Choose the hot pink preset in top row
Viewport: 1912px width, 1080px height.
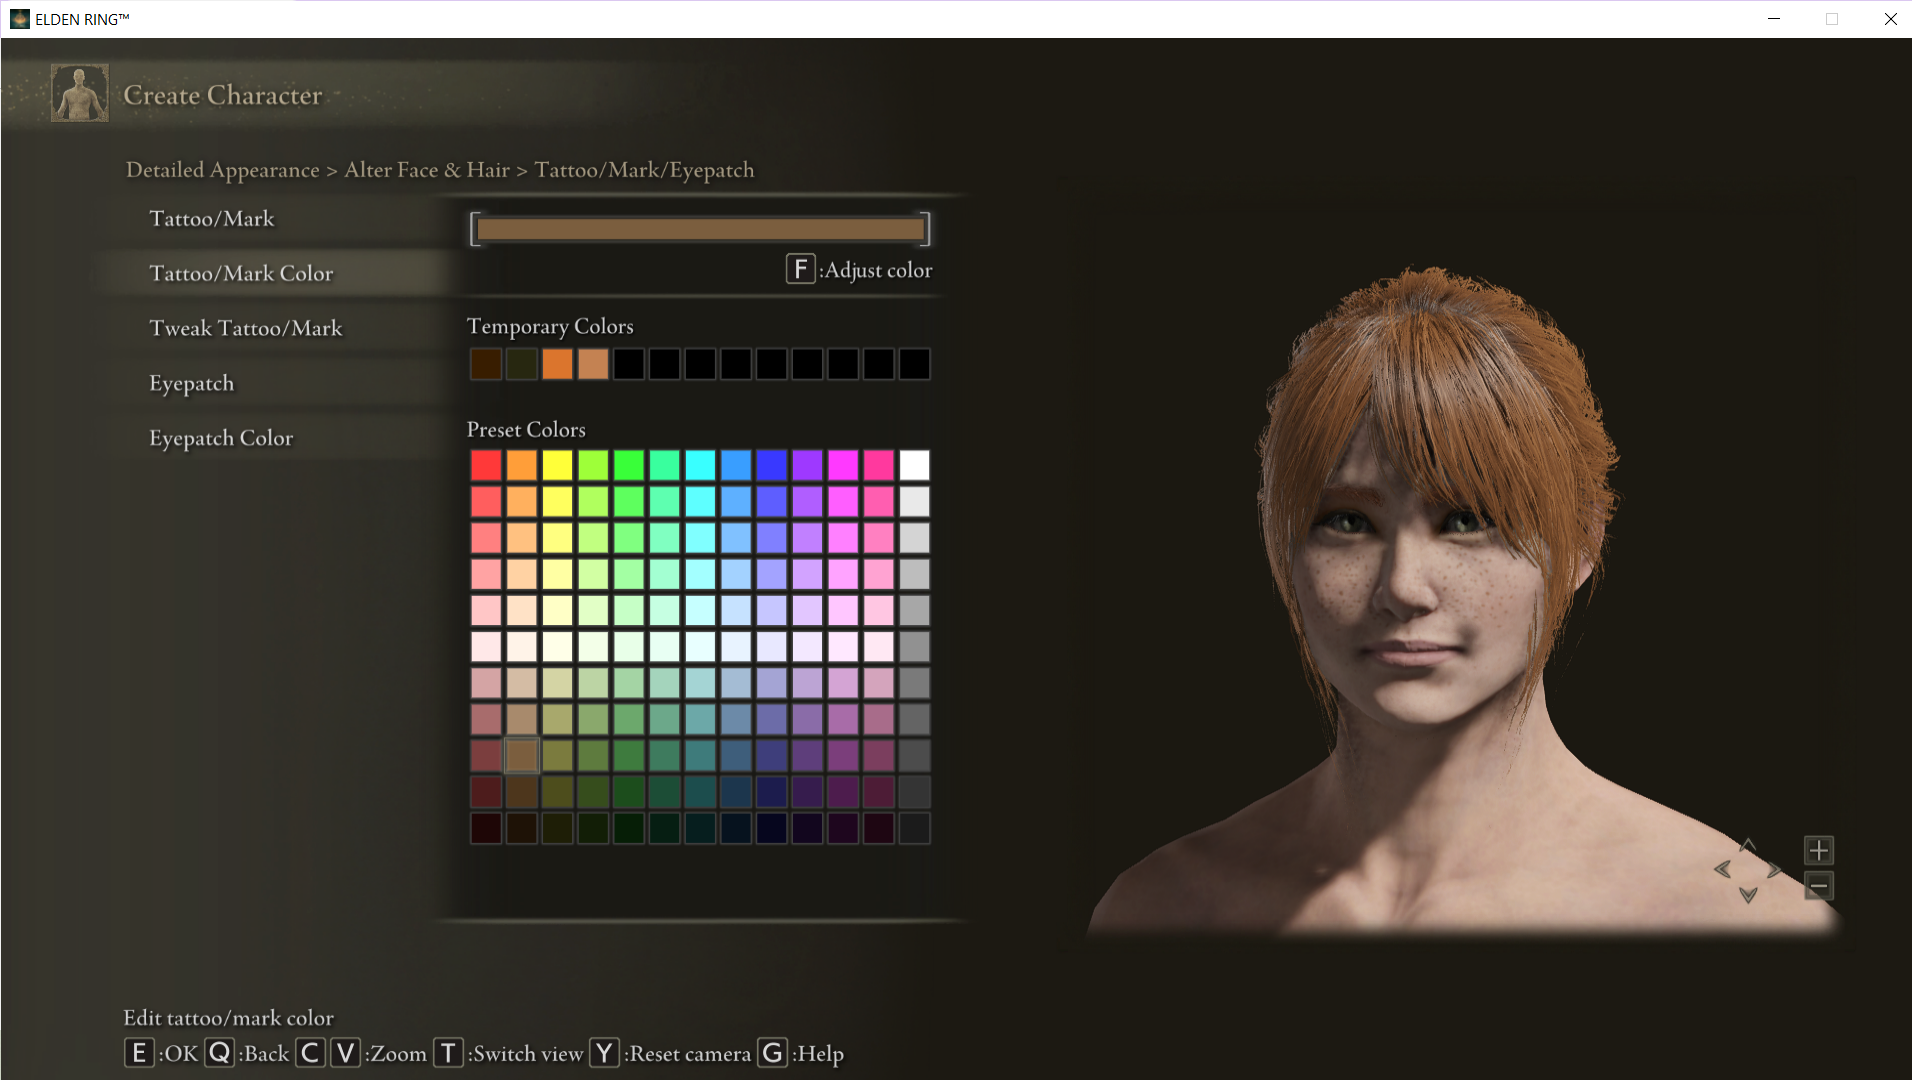pyautogui.click(x=879, y=465)
